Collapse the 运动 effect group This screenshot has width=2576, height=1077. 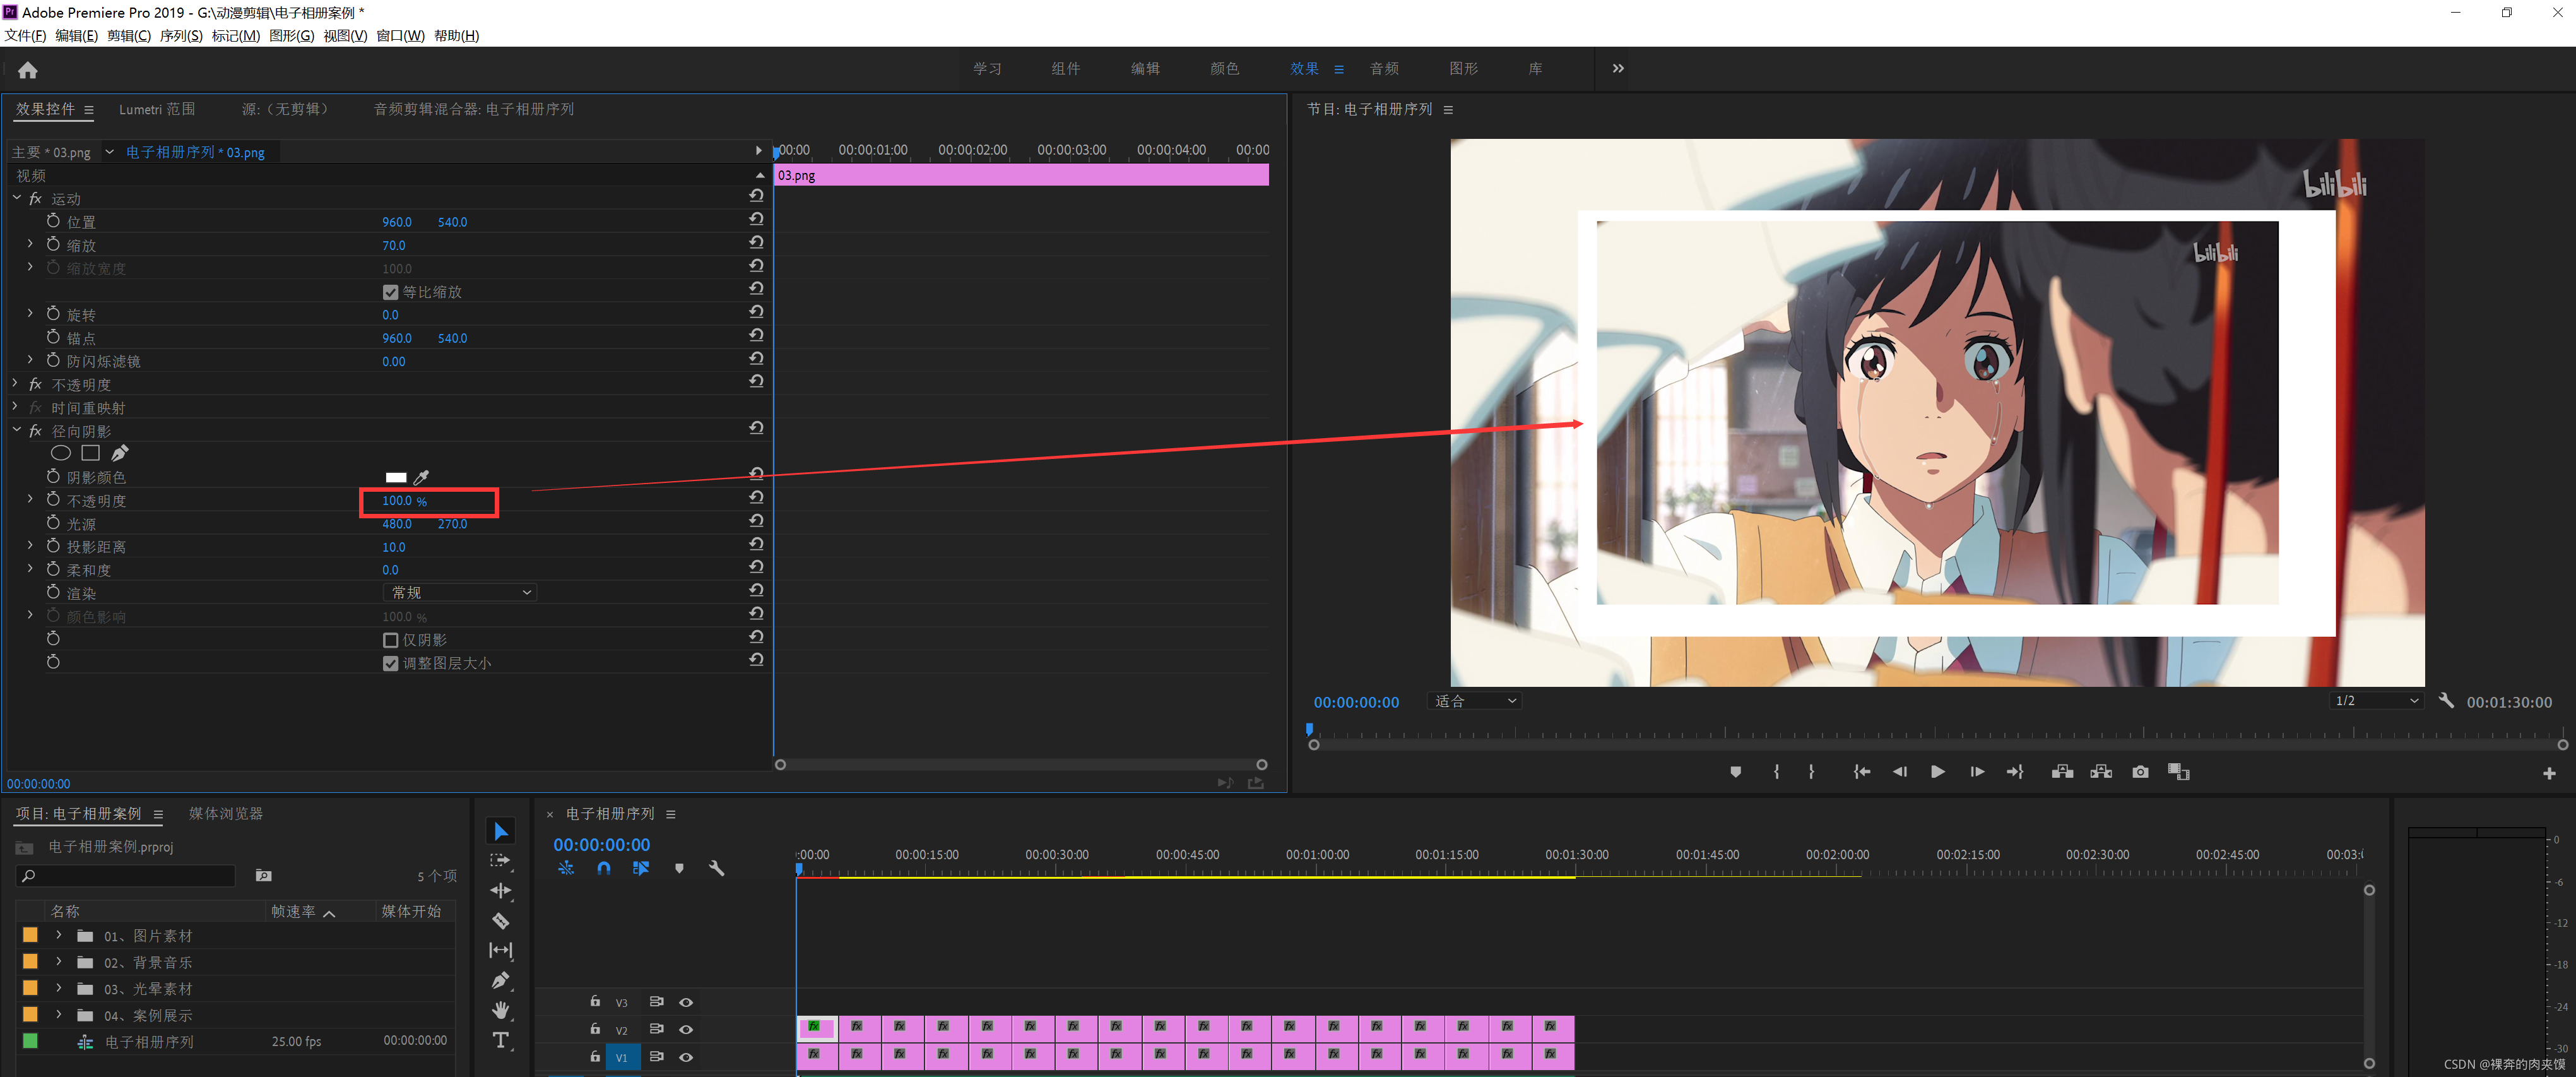coord(17,198)
